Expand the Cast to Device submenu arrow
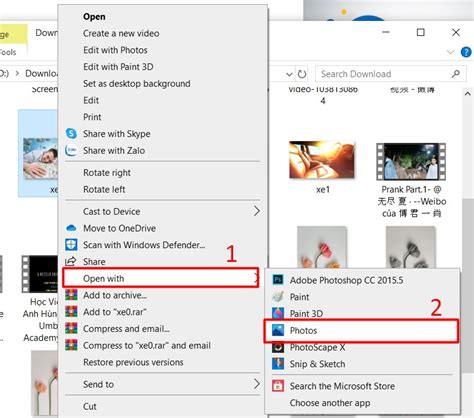Image resolution: width=474 pixels, height=418 pixels. click(x=256, y=211)
